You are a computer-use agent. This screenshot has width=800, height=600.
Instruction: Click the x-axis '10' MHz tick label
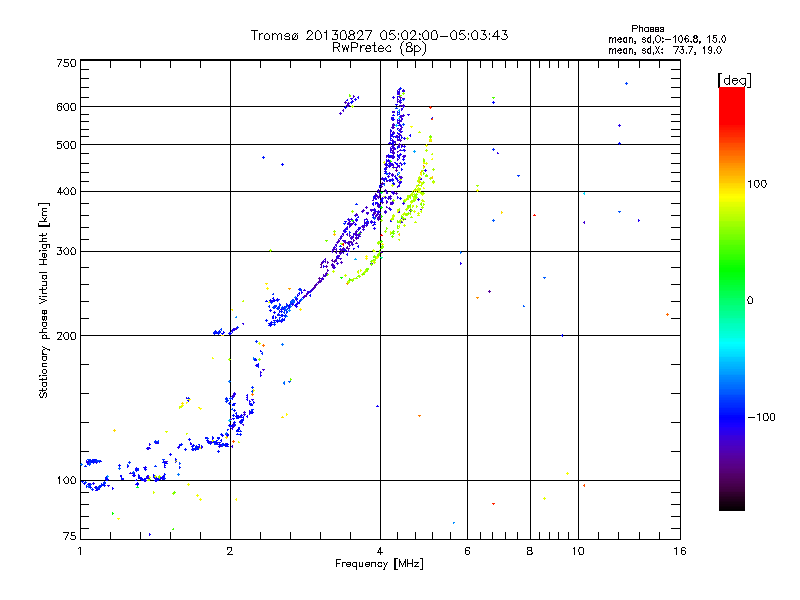(x=578, y=551)
